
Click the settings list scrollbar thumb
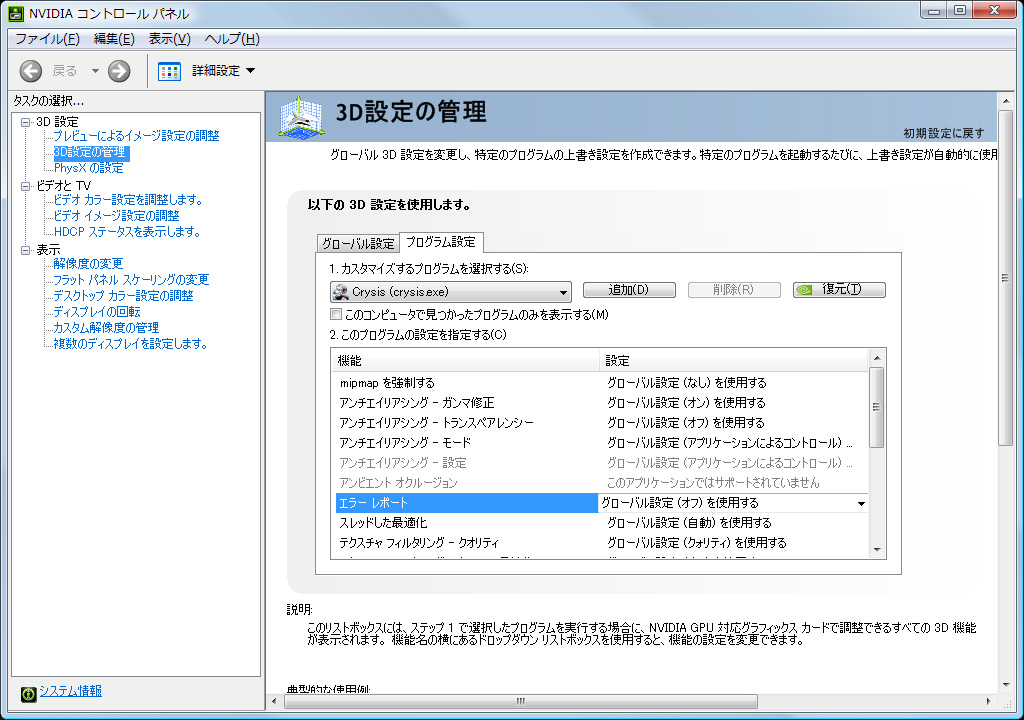877,407
